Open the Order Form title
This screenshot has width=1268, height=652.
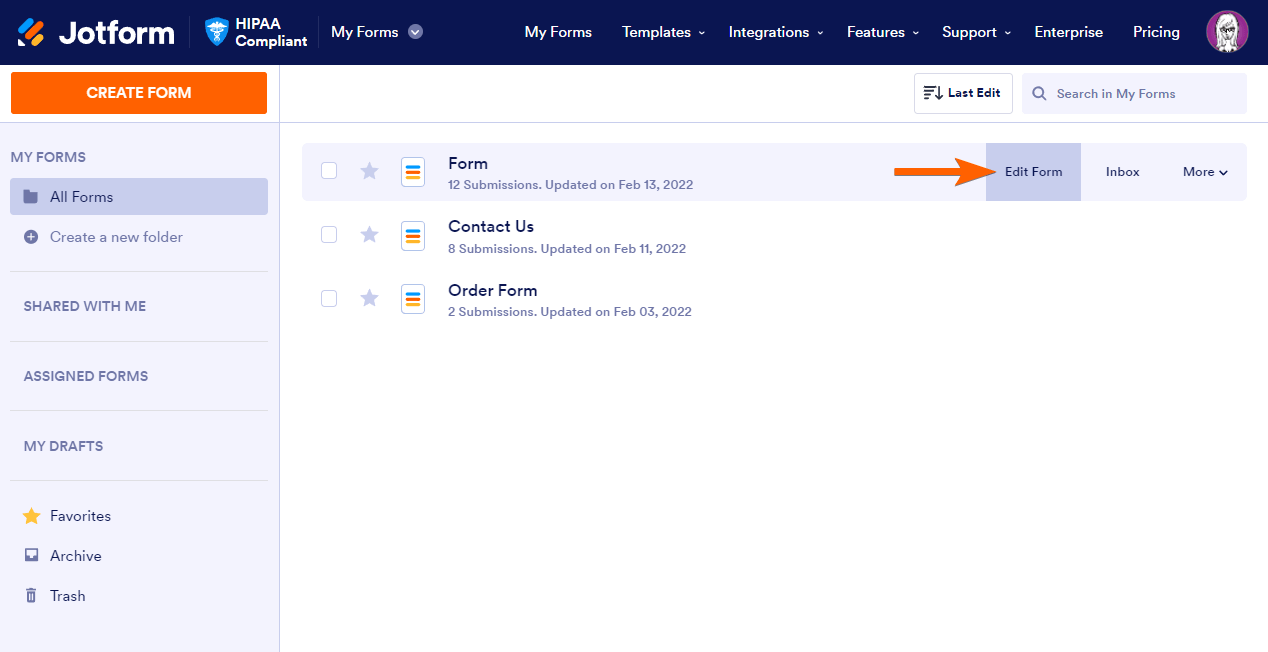point(493,291)
